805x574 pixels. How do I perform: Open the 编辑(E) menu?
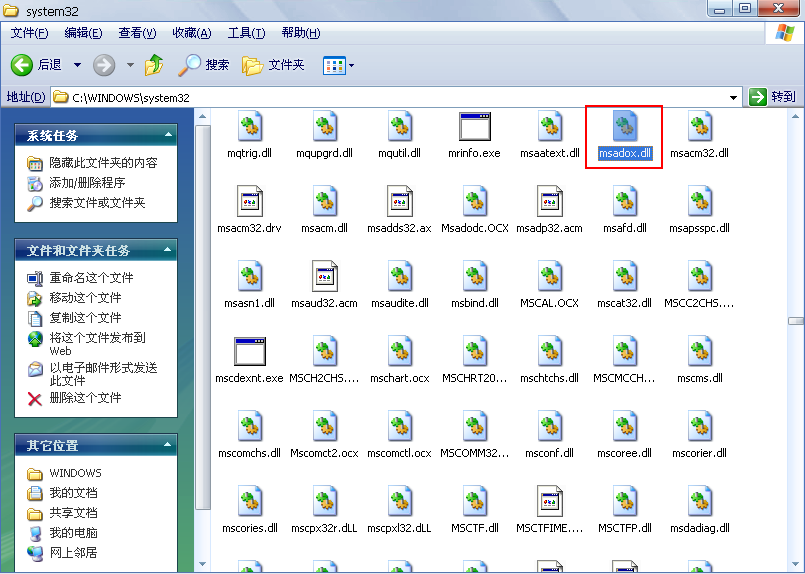point(83,33)
